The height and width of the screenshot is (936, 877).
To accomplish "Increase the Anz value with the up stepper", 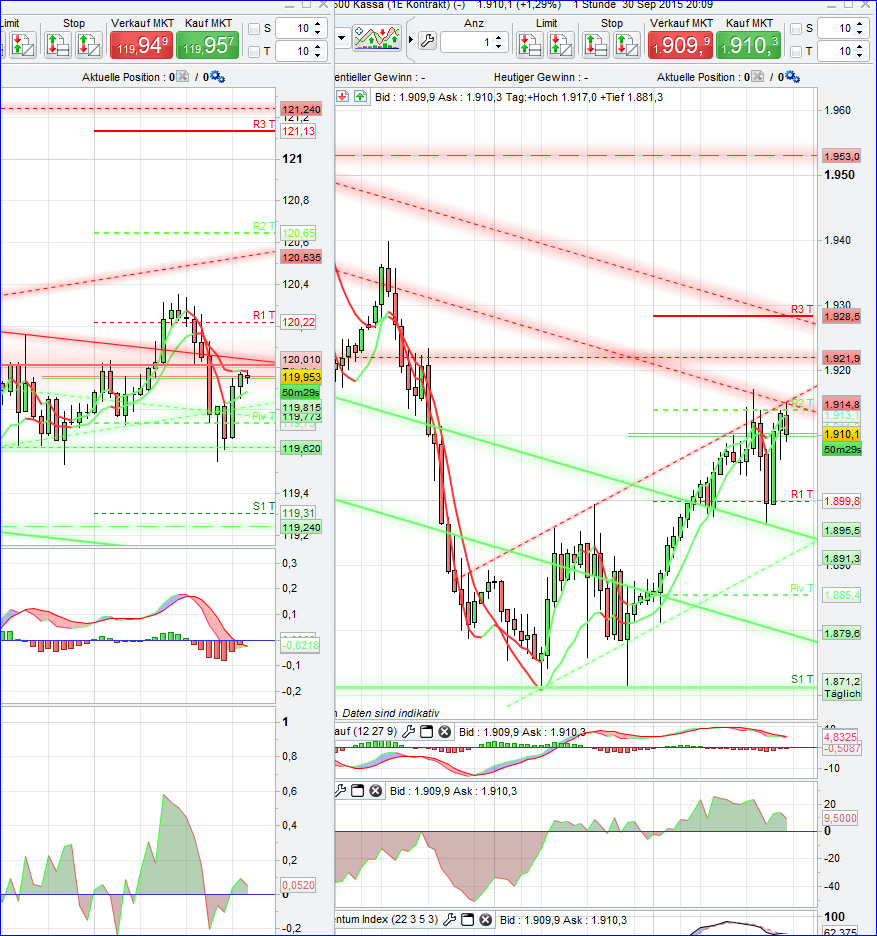I will tap(498, 37).
